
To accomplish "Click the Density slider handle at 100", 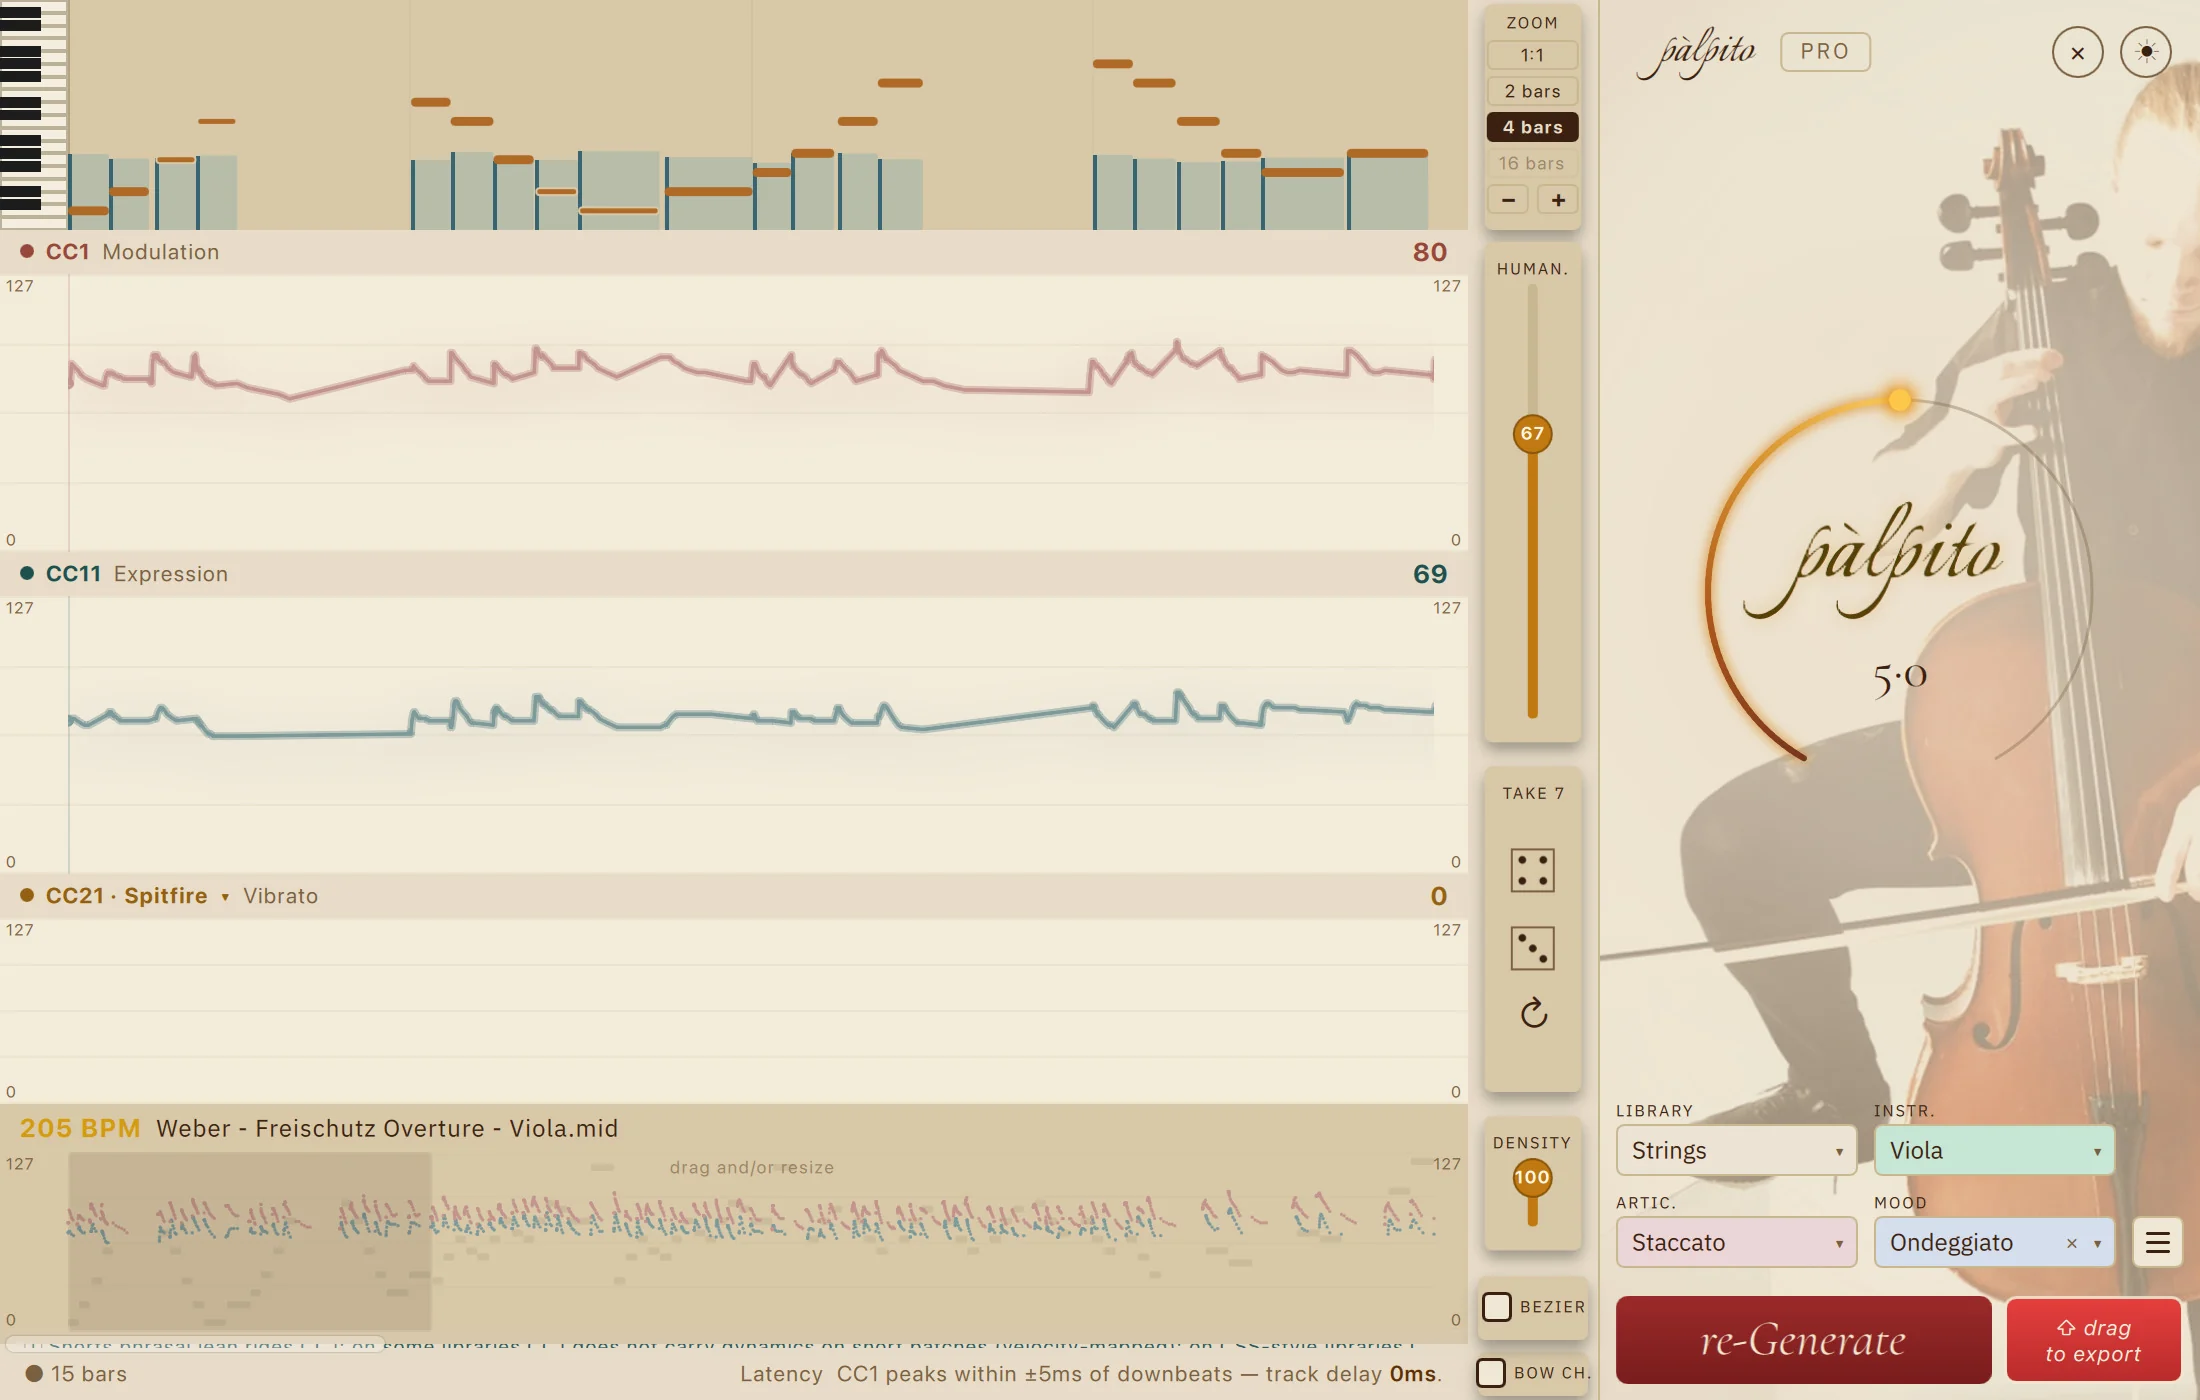I will (1532, 1177).
